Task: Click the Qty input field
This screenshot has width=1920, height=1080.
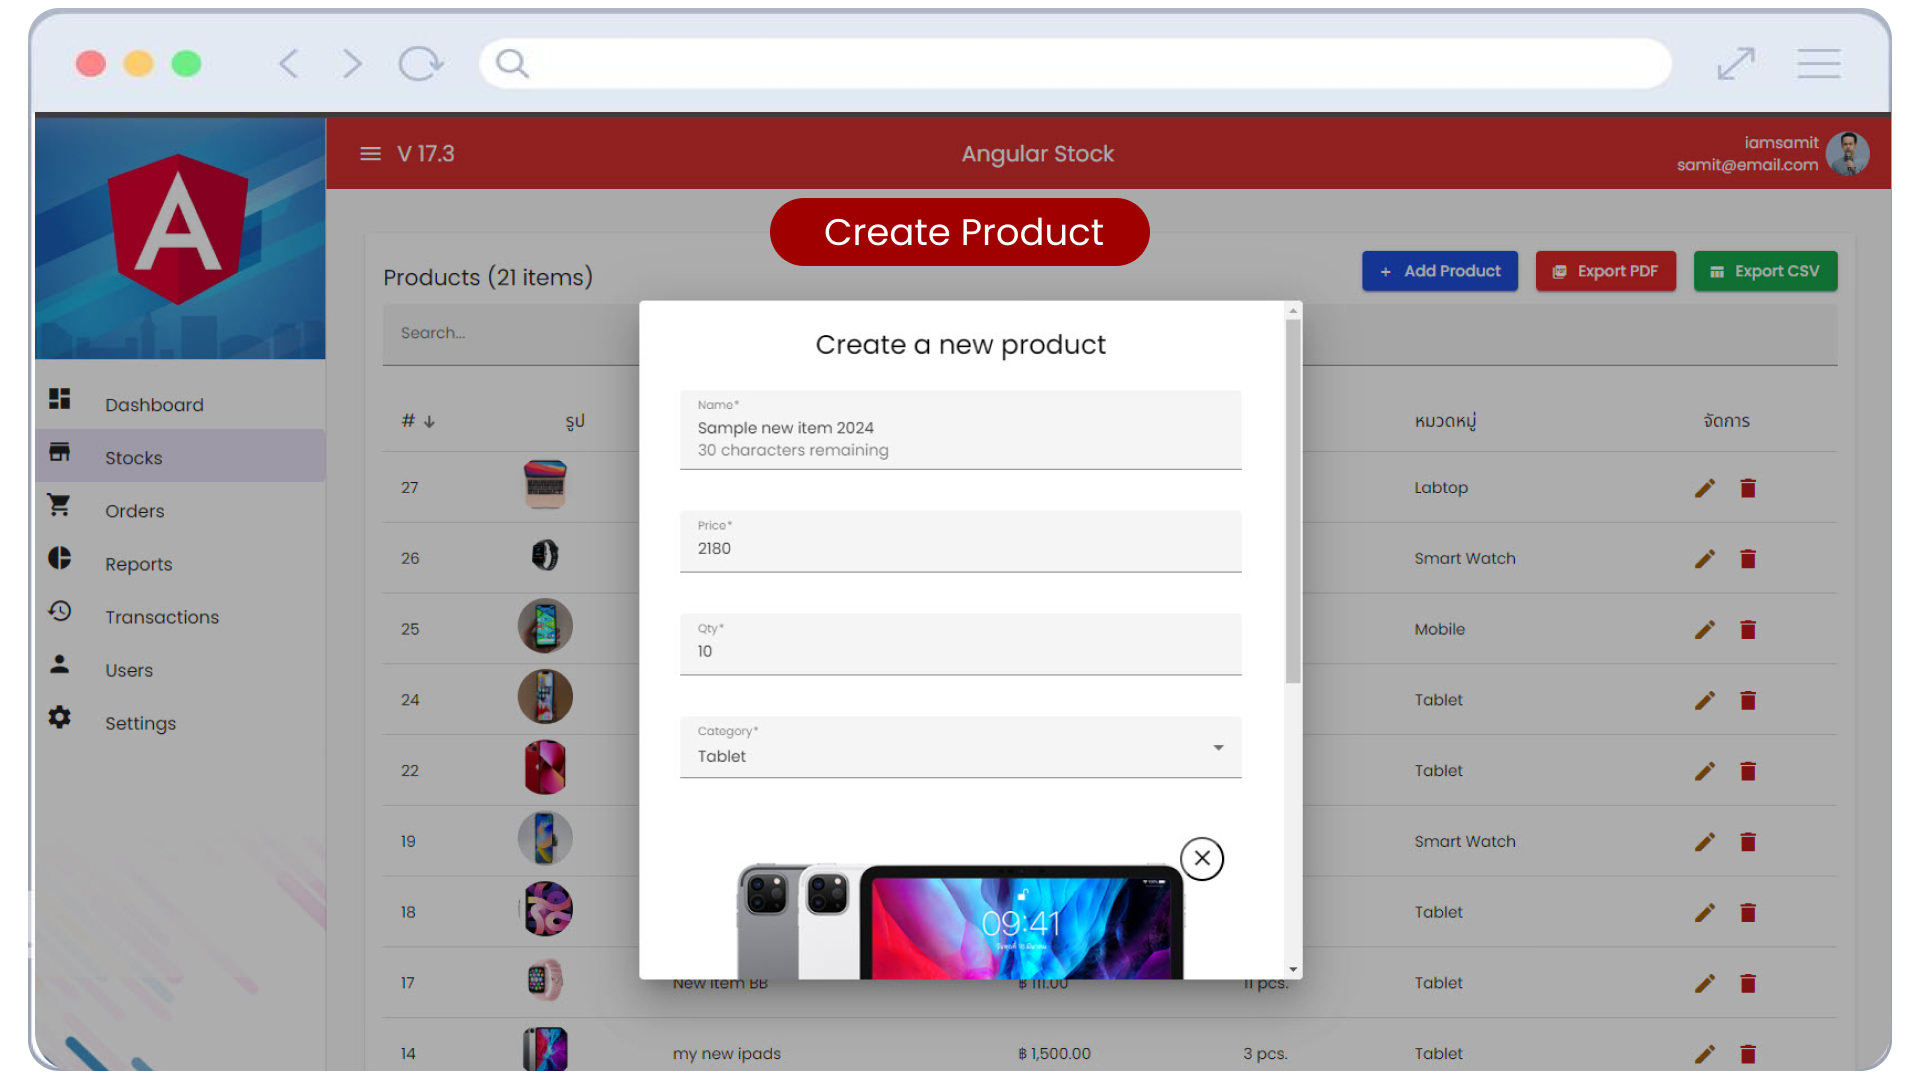Action: tap(960, 644)
